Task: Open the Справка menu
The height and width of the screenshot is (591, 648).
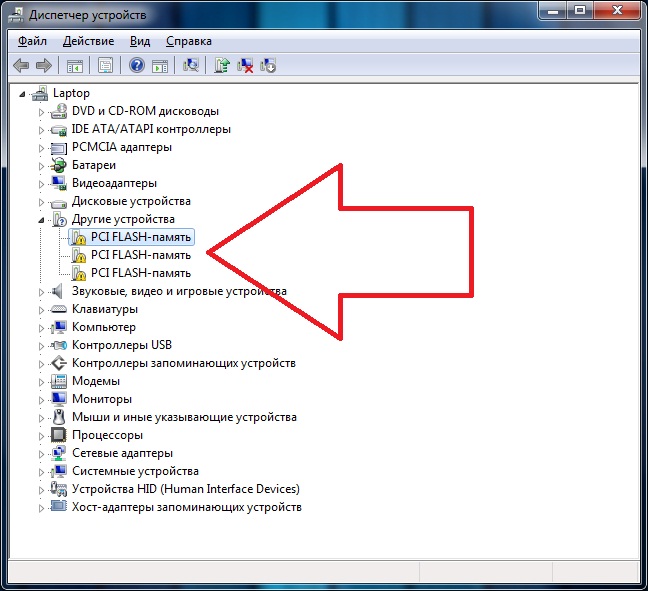Action: click(x=188, y=41)
